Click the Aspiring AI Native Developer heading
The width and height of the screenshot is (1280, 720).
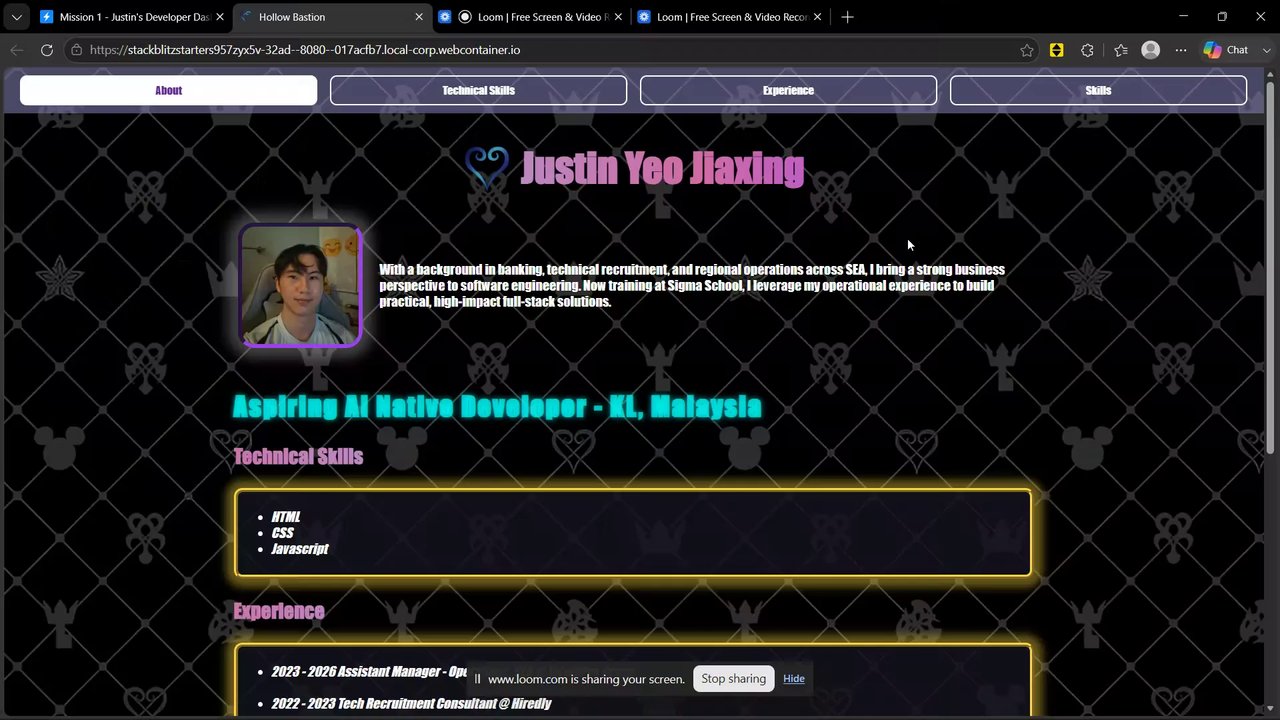coord(497,406)
